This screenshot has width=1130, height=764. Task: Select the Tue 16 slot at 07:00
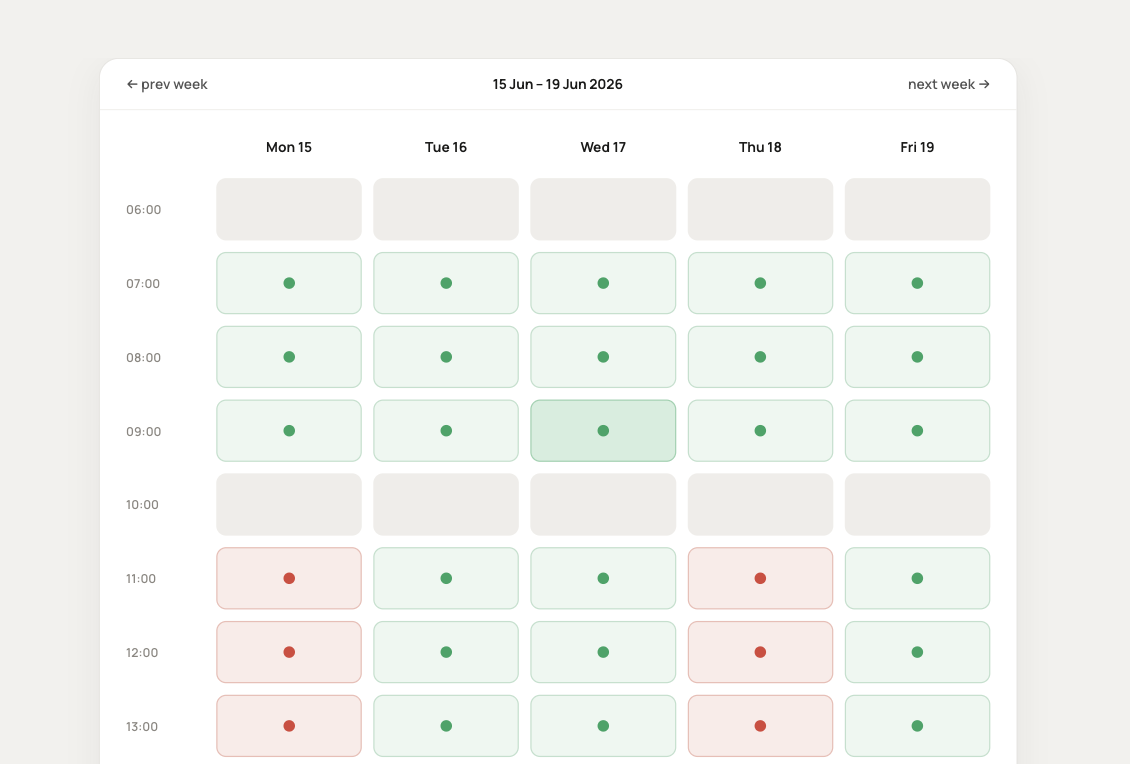(446, 283)
